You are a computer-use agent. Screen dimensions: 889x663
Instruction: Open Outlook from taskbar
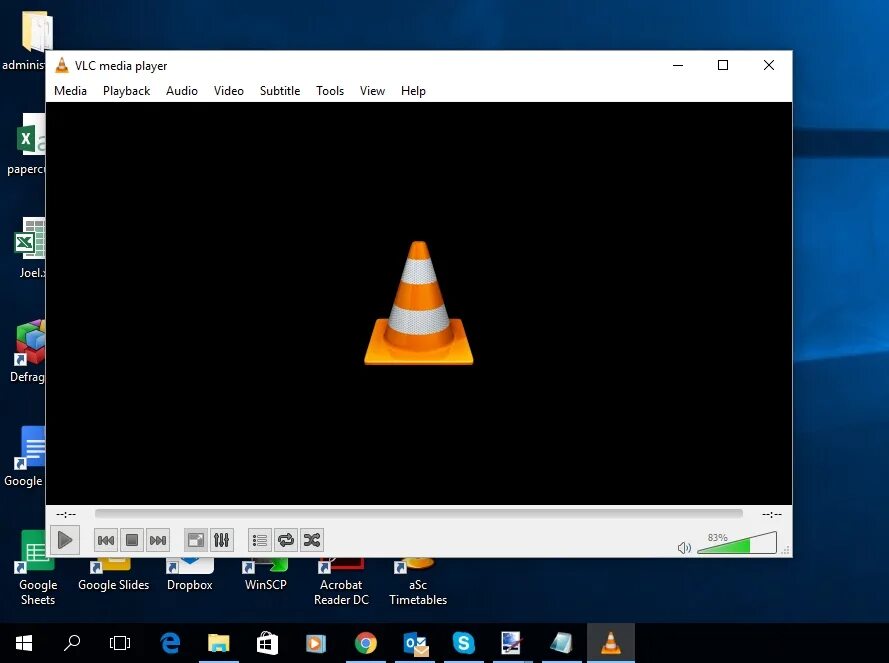(415, 643)
